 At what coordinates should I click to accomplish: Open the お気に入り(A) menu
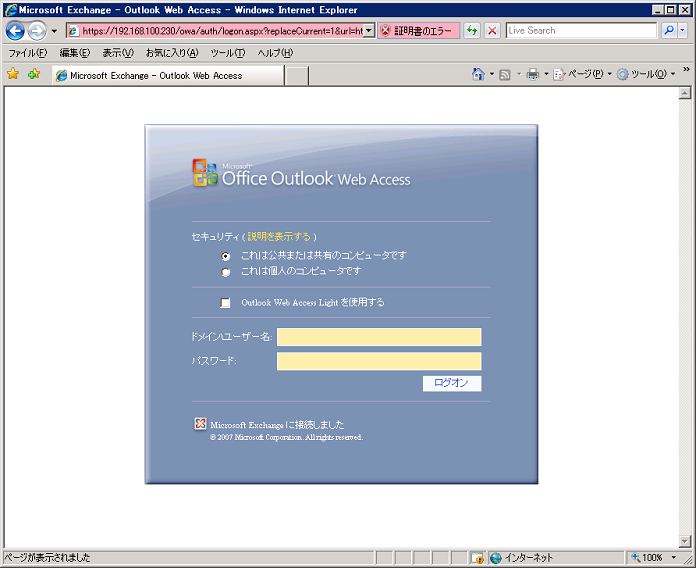point(172,53)
